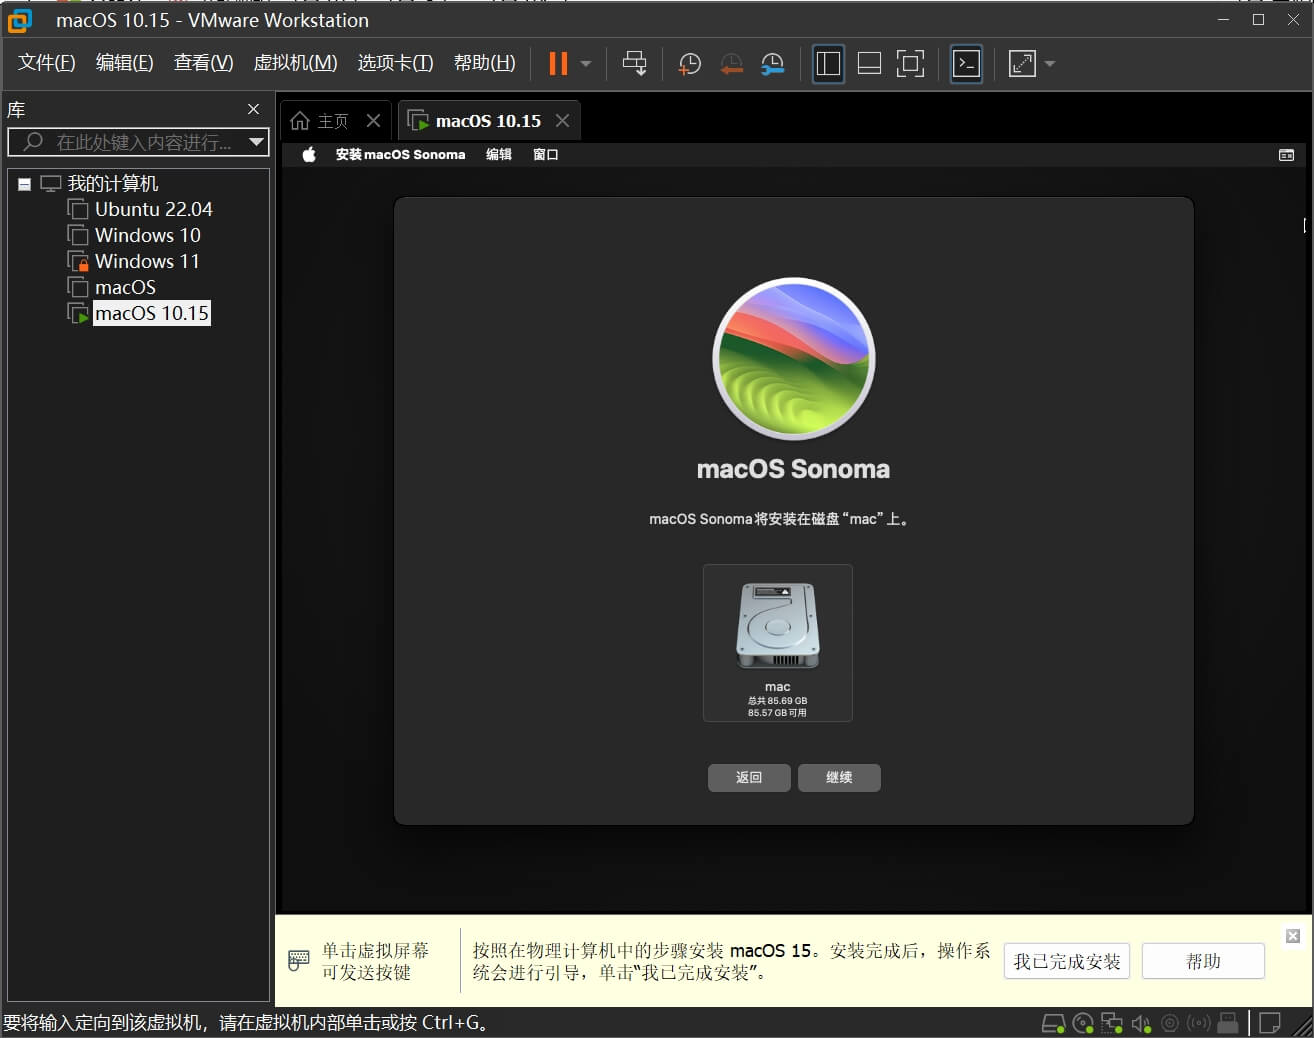Expand the library search dropdown
1314x1038 pixels.
257,142
